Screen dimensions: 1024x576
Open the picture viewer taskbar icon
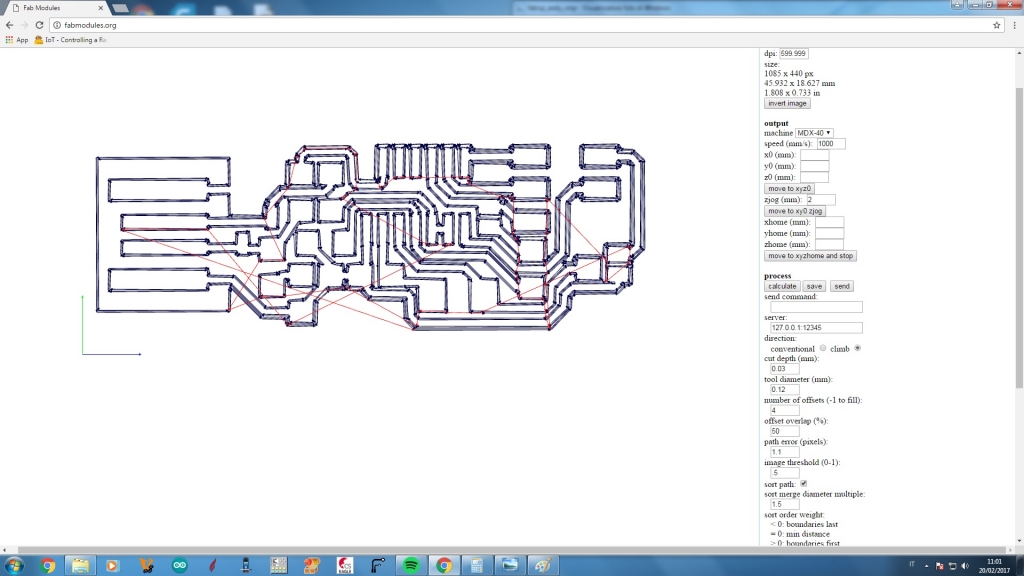point(510,565)
